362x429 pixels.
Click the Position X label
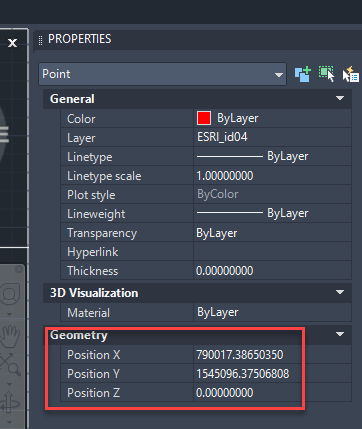pyautogui.click(x=94, y=355)
